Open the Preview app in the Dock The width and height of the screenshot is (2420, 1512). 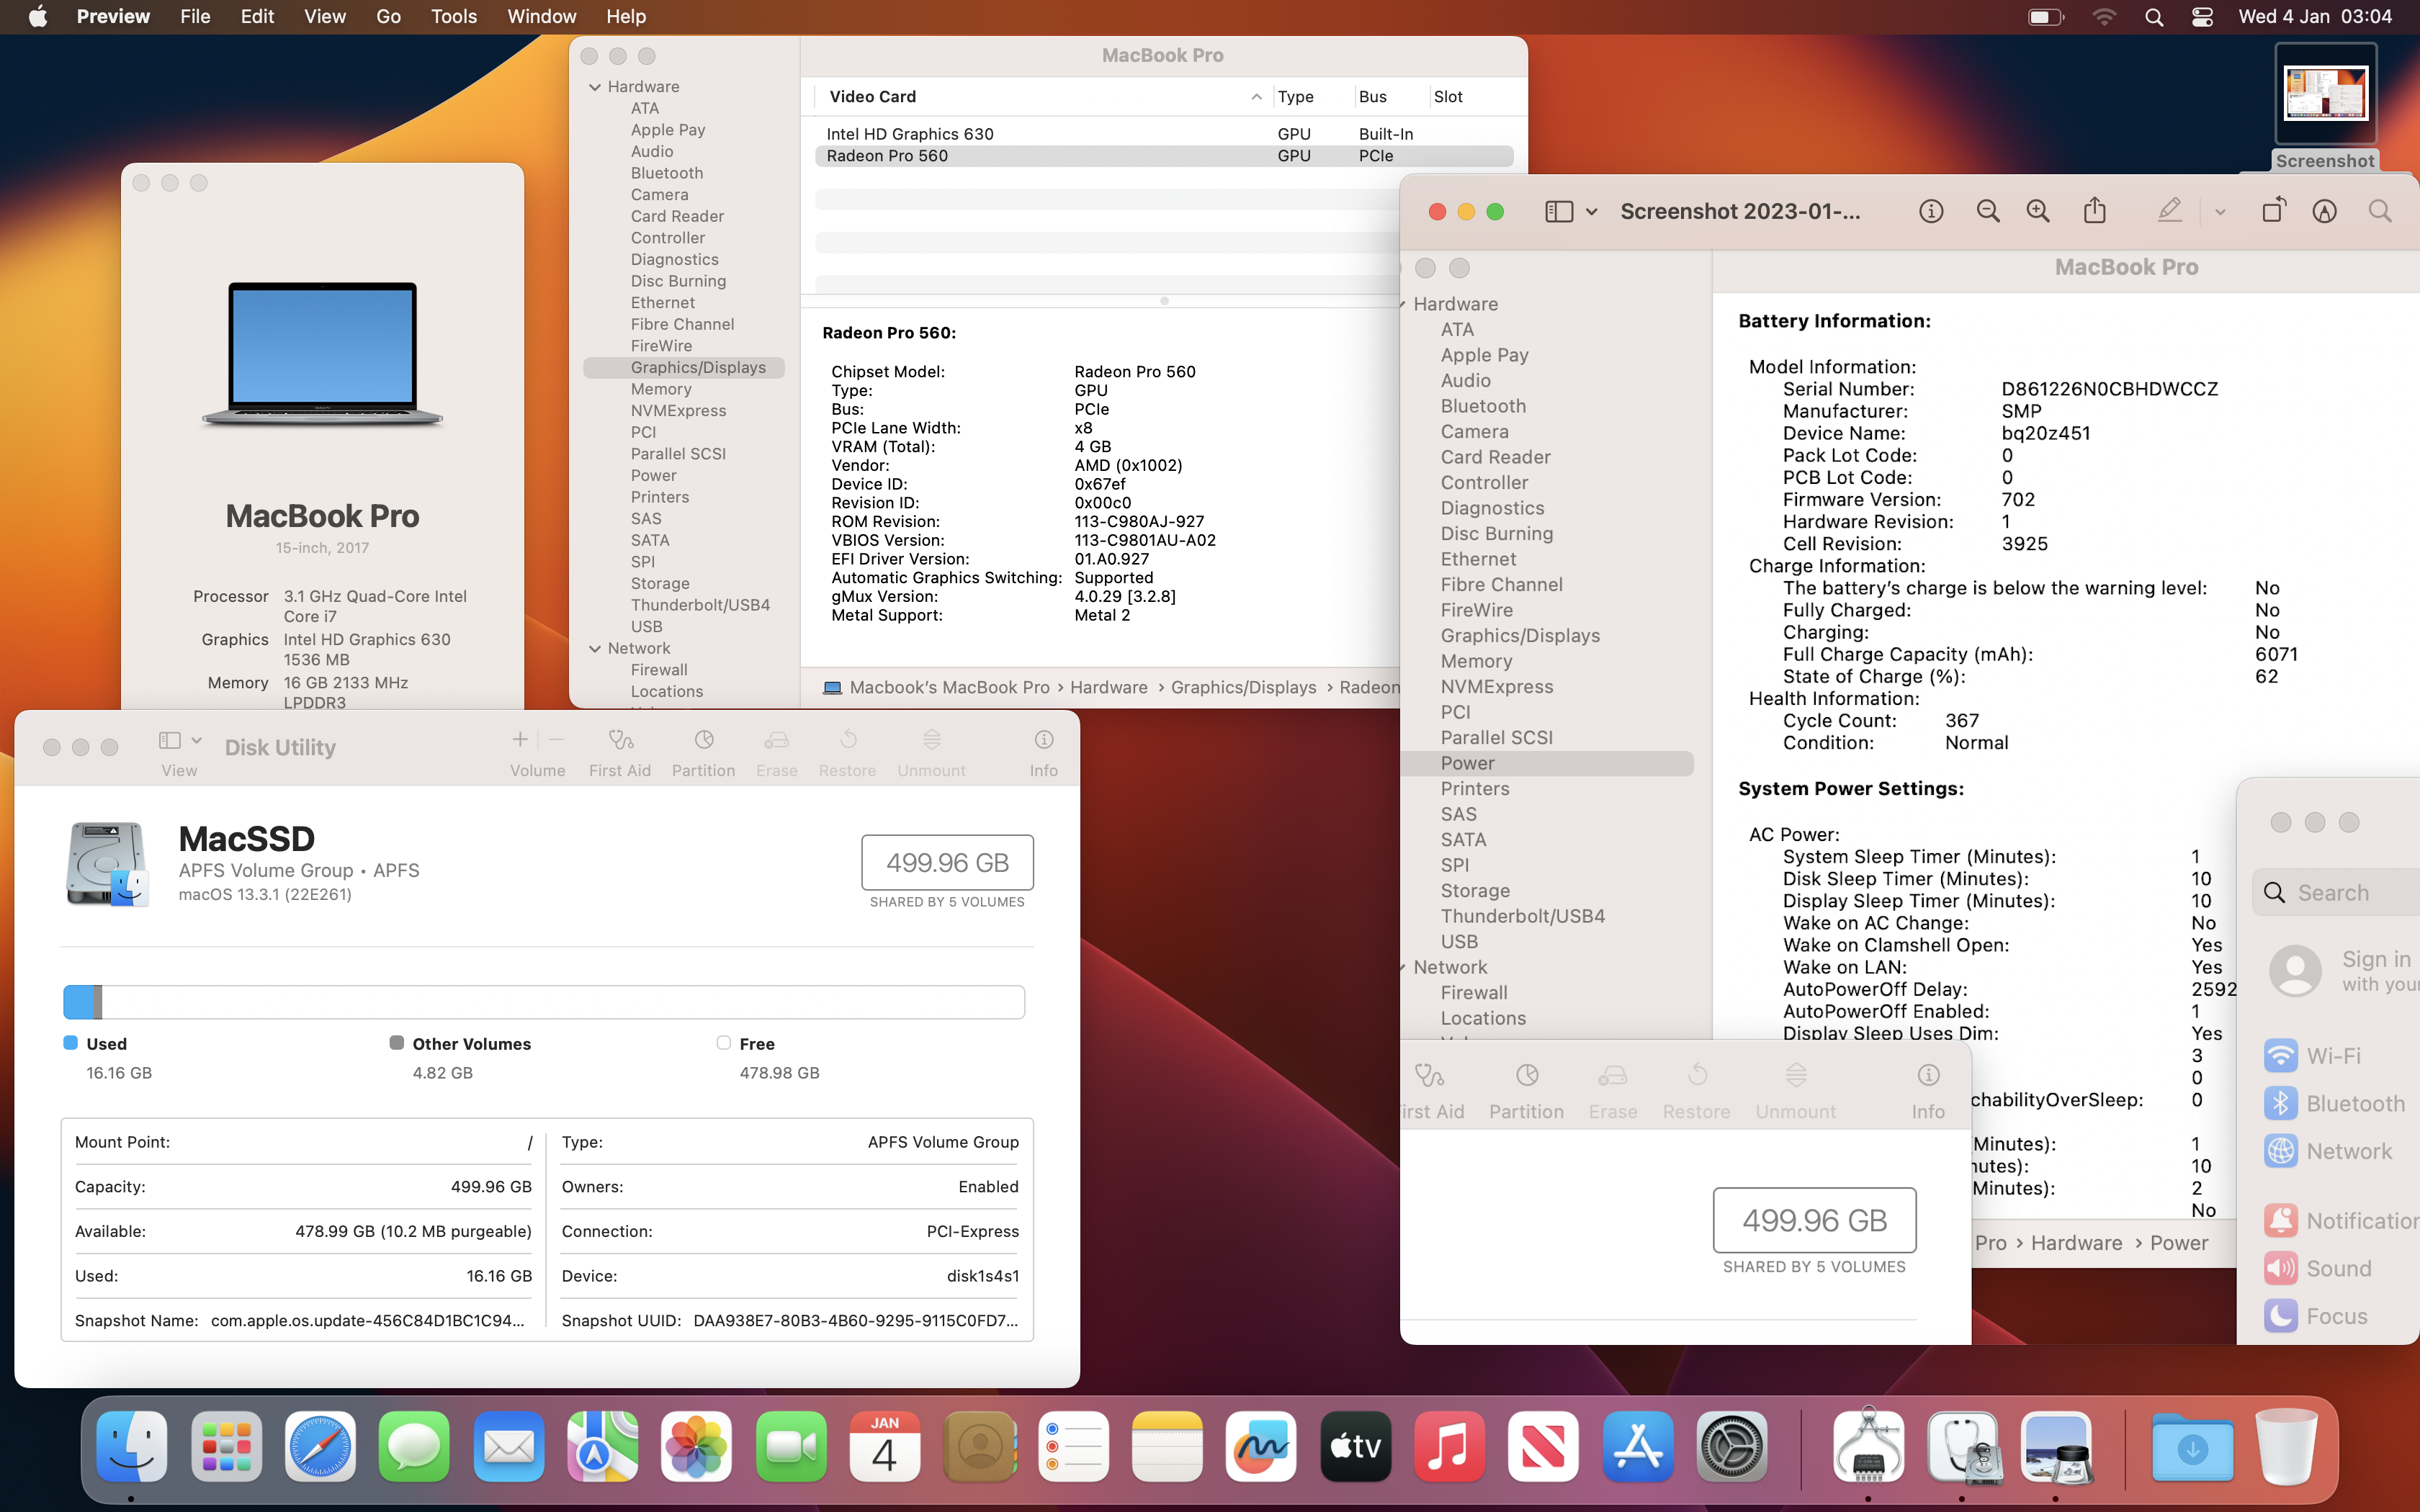(x=2056, y=1446)
